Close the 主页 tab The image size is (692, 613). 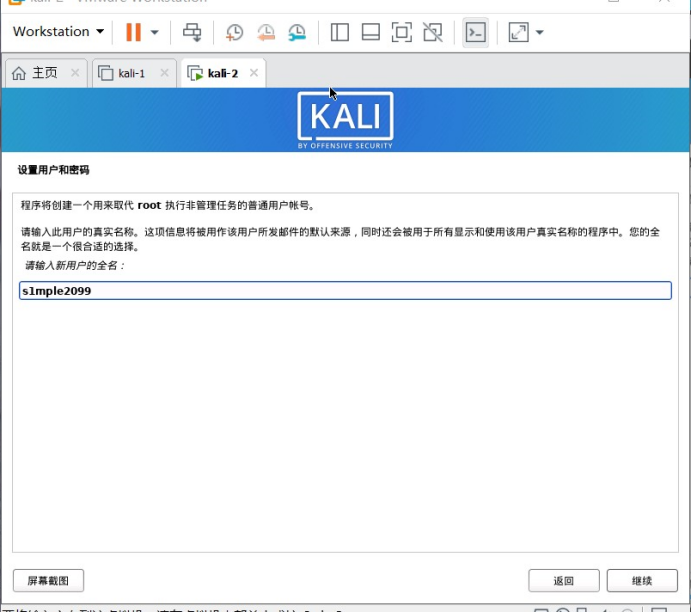(x=75, y=72)
